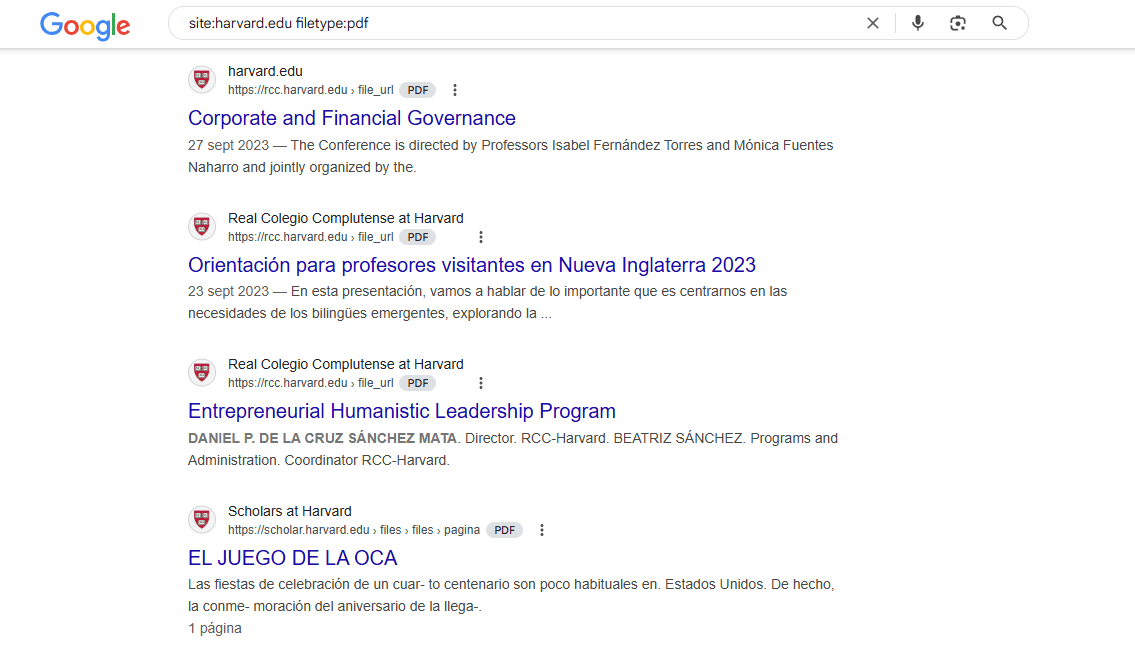Start voice search with microphone icon
The width and height of the screenshot is (1135, 647).
[x=918, y=23]
